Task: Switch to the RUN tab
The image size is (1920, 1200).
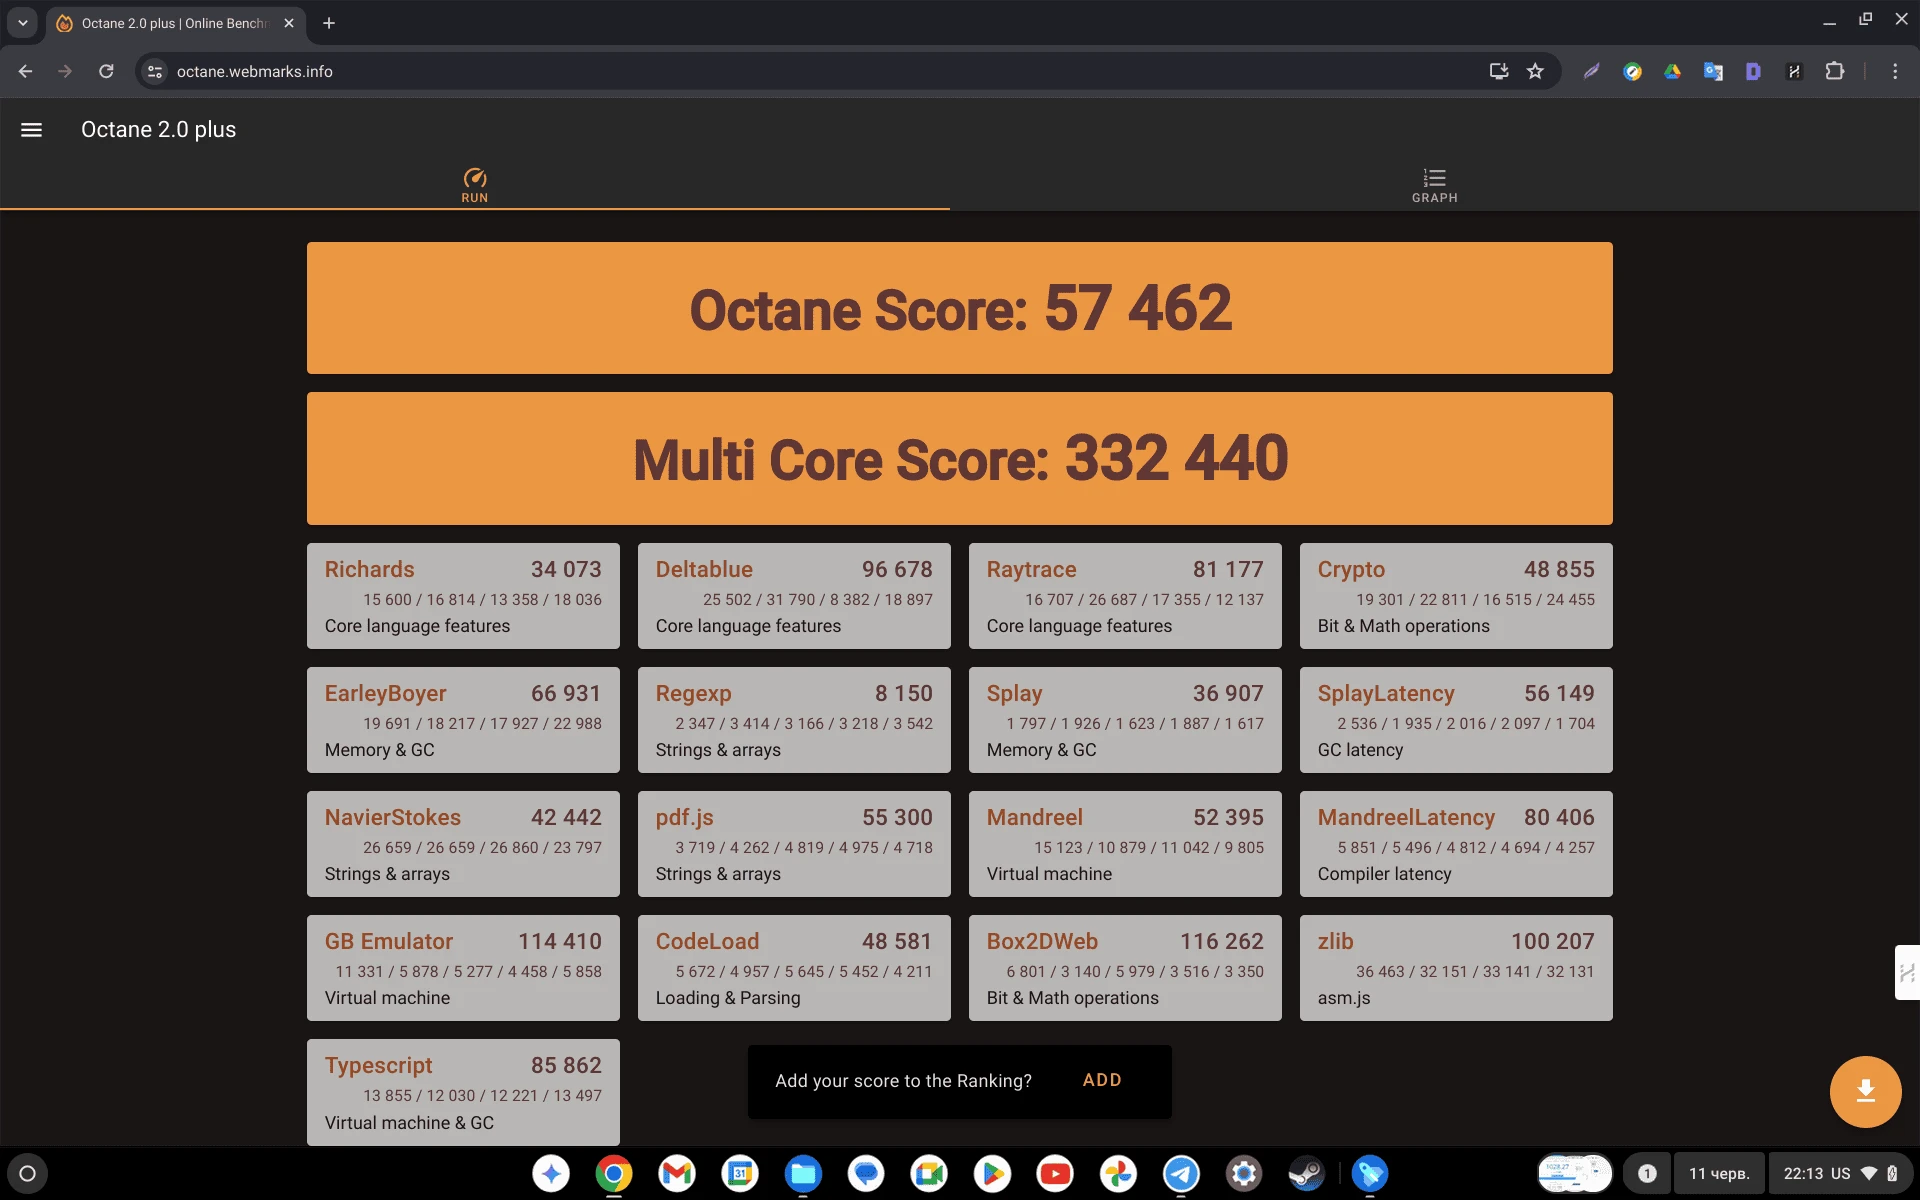Action: click(475, 186)
